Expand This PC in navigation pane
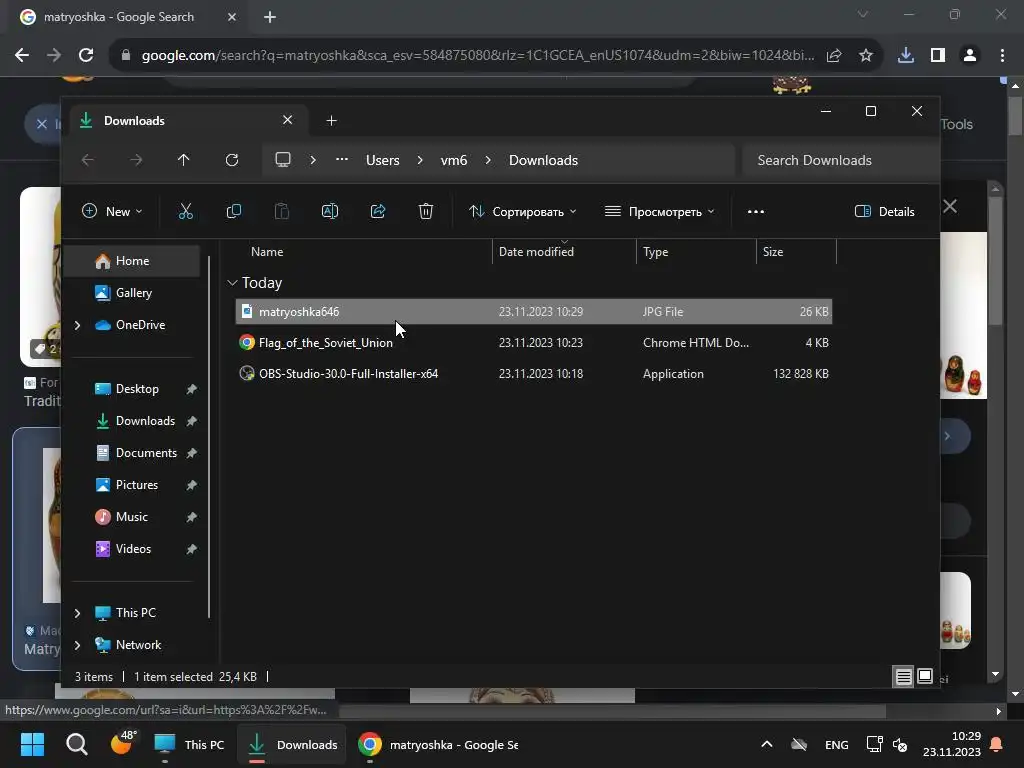The width and height of the screenshot is (1024, 768). coord(77,613)
